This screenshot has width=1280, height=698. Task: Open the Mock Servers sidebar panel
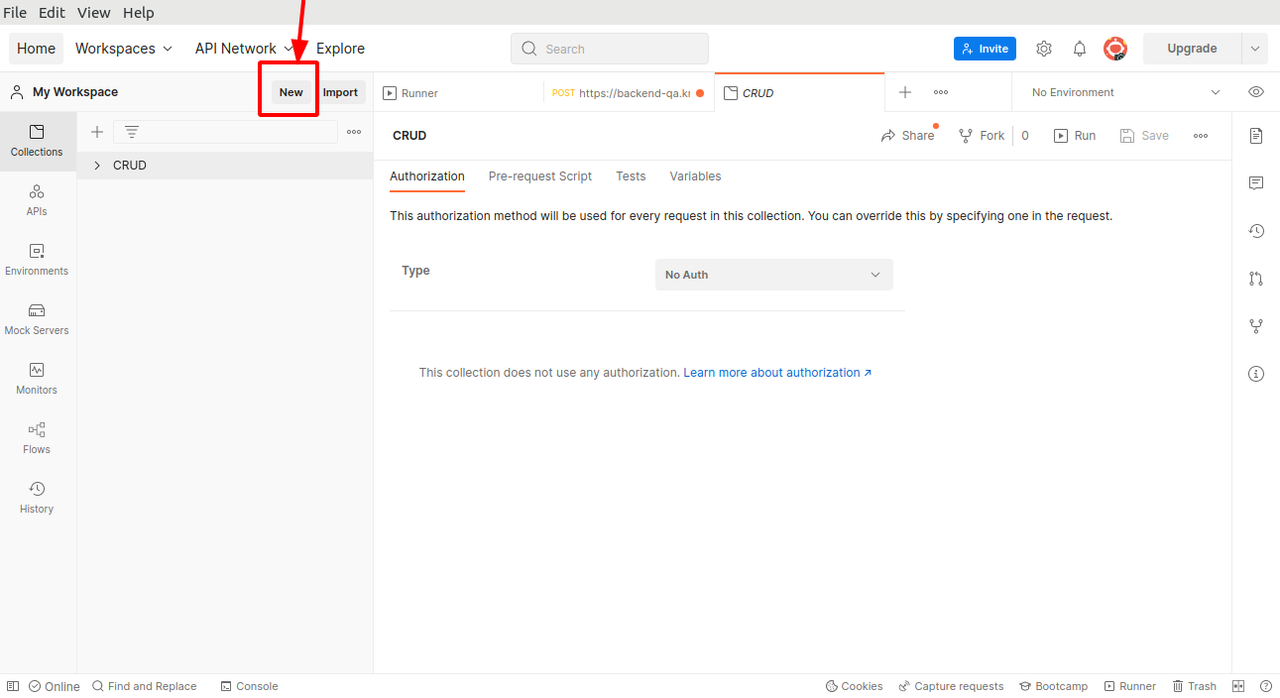point(37,319)
